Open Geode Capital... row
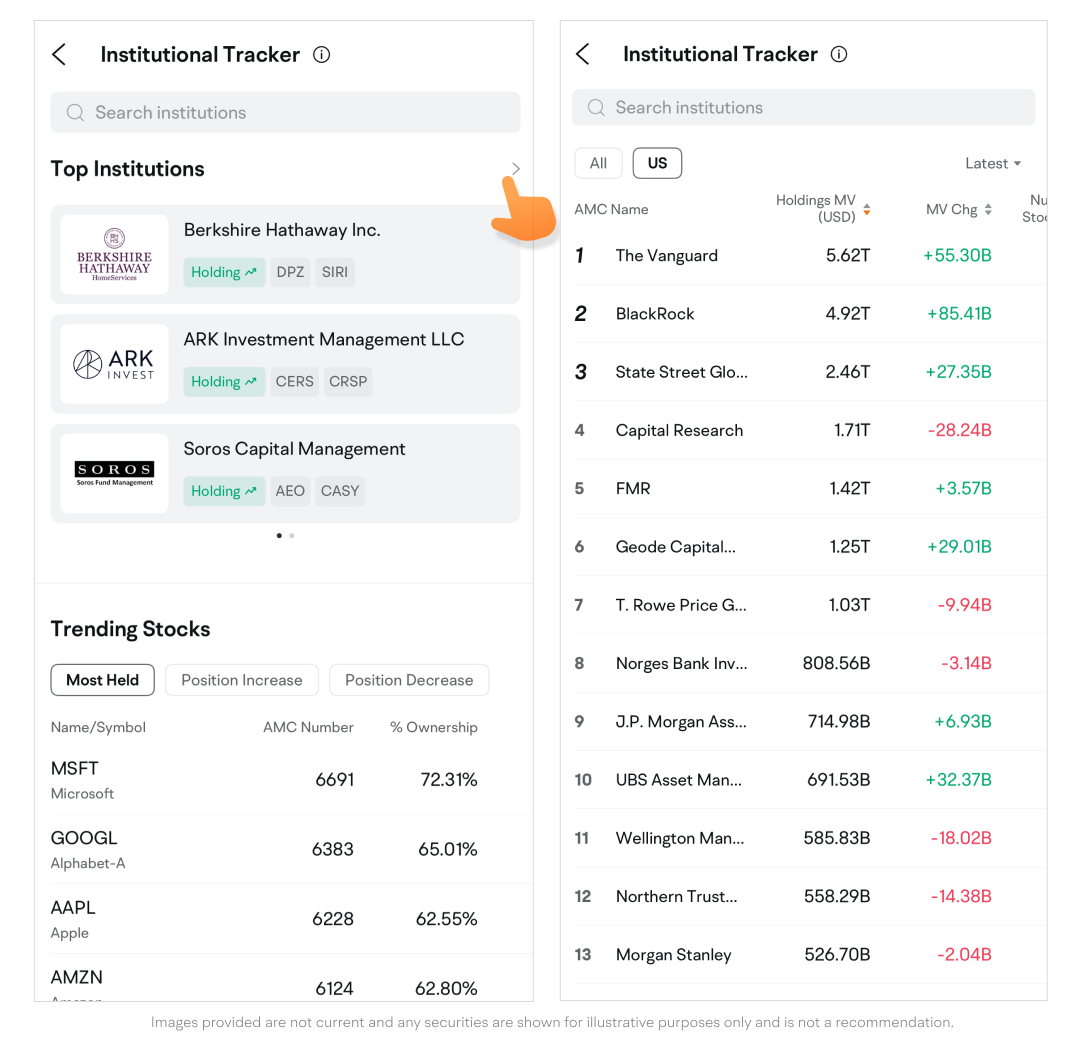The height and width of the screenshot is (1052, 1080). tap(811, 547)
